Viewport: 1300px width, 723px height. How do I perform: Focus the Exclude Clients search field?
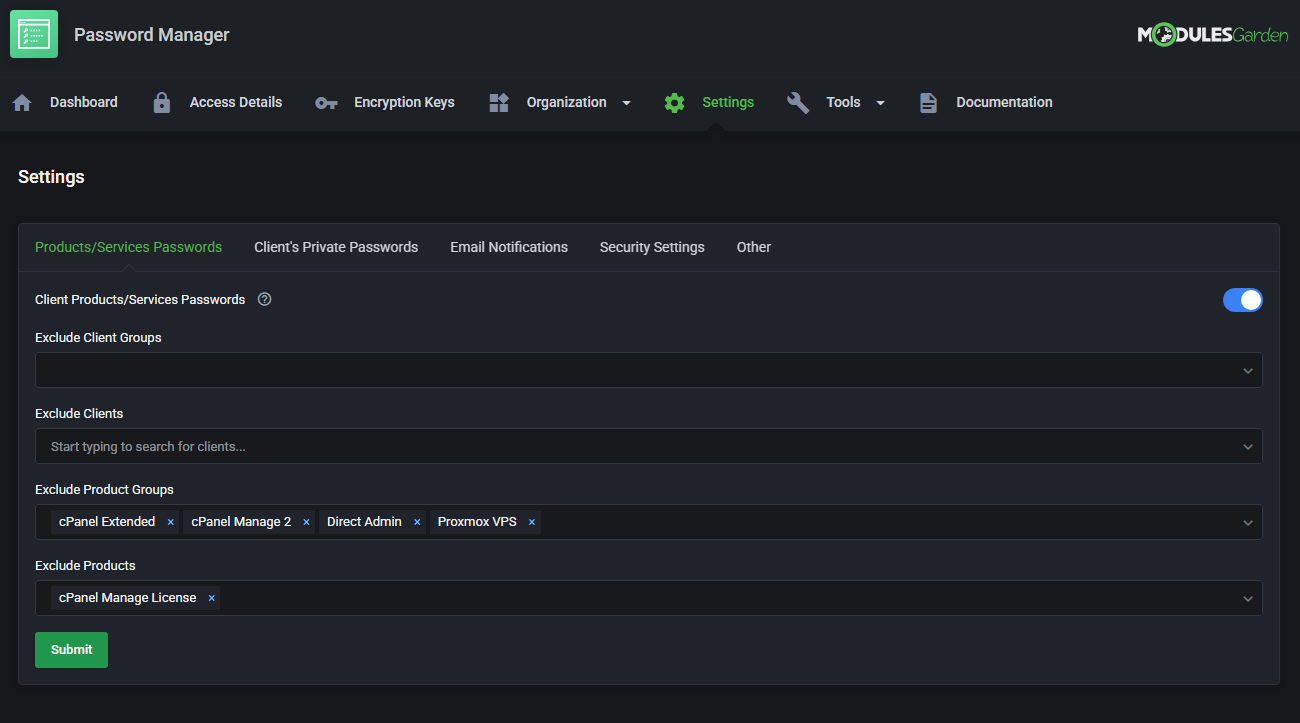649,446
